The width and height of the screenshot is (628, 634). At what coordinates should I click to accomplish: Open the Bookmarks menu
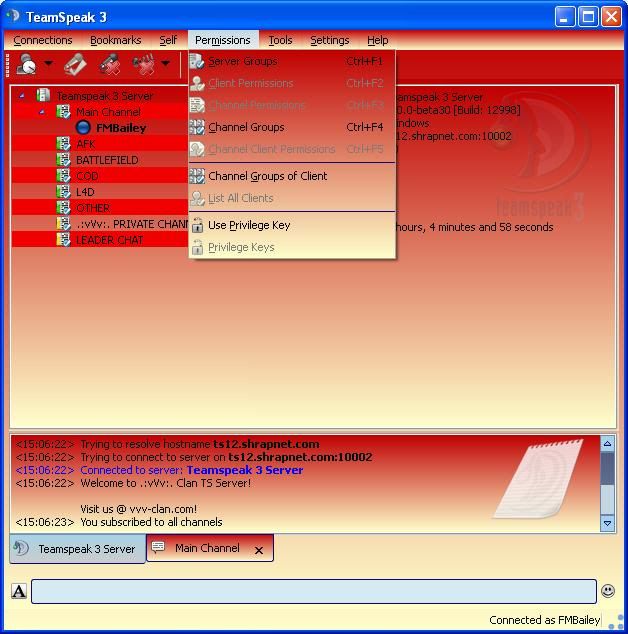click(x=115, y=40)
